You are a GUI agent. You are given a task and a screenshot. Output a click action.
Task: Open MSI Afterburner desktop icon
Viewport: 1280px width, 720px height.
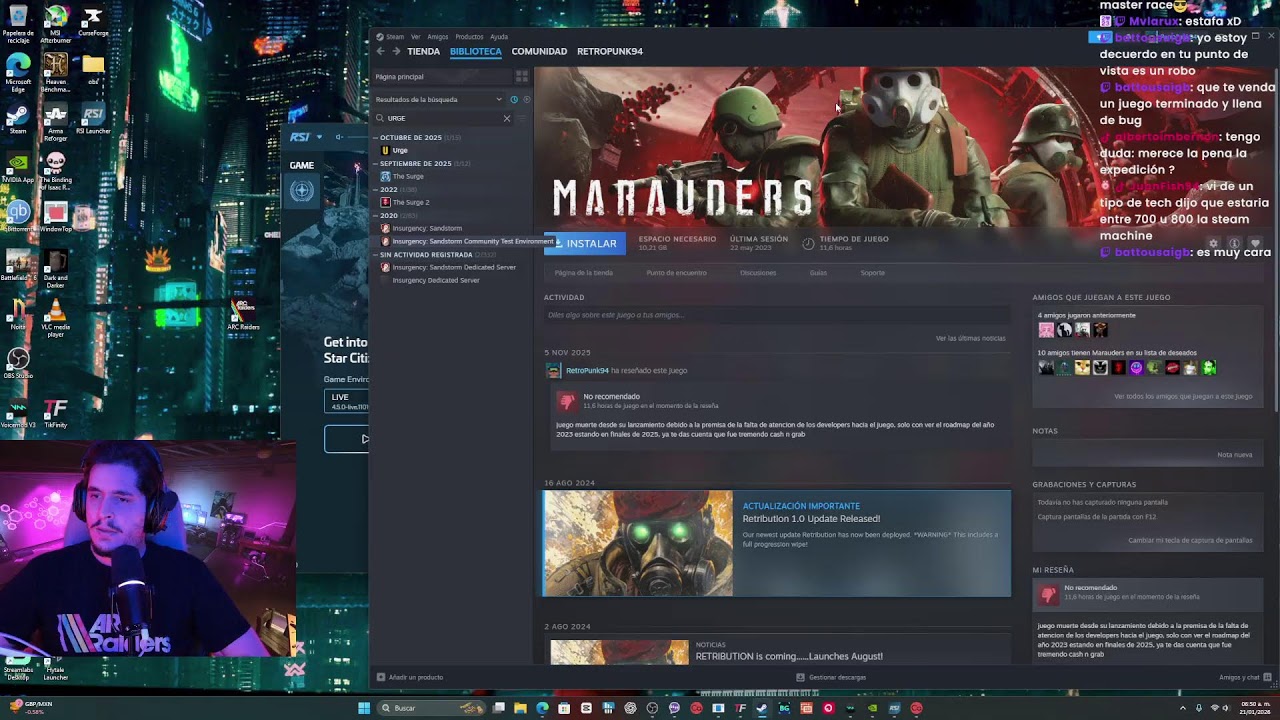(x=56, y=24)
